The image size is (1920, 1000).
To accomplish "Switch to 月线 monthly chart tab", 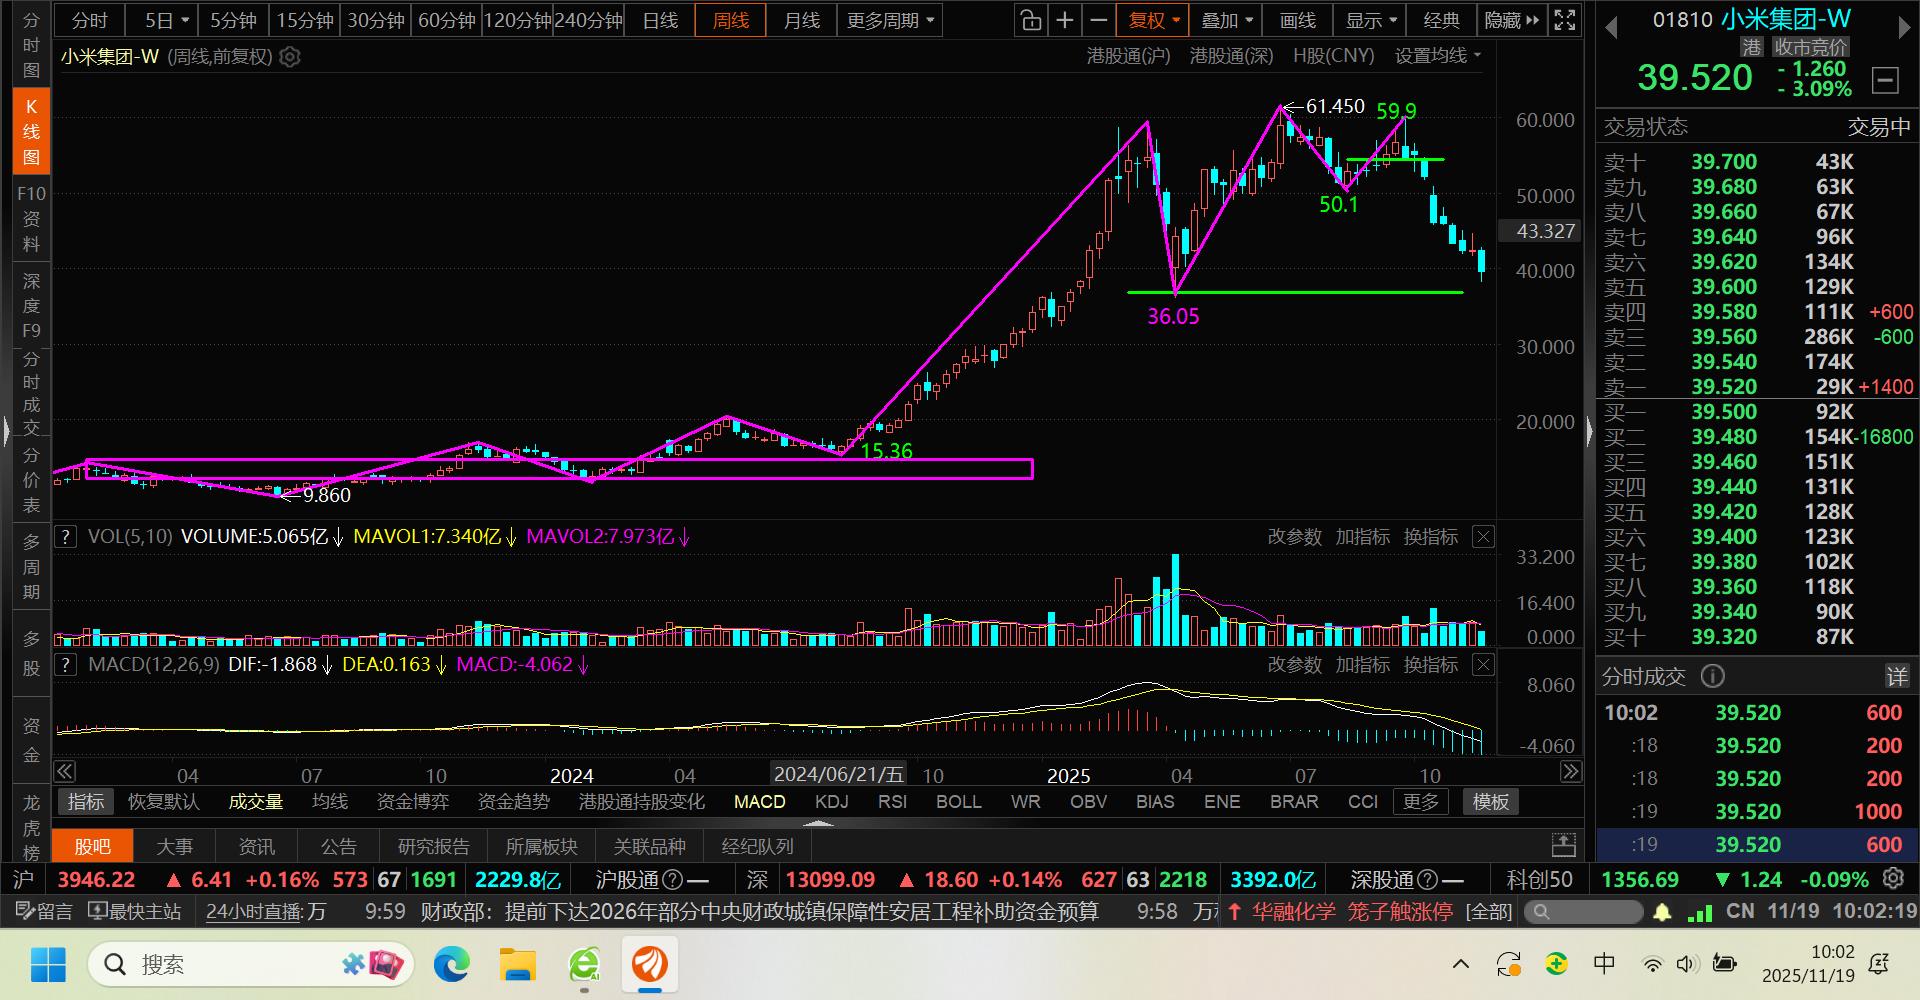I will (802, 20).
